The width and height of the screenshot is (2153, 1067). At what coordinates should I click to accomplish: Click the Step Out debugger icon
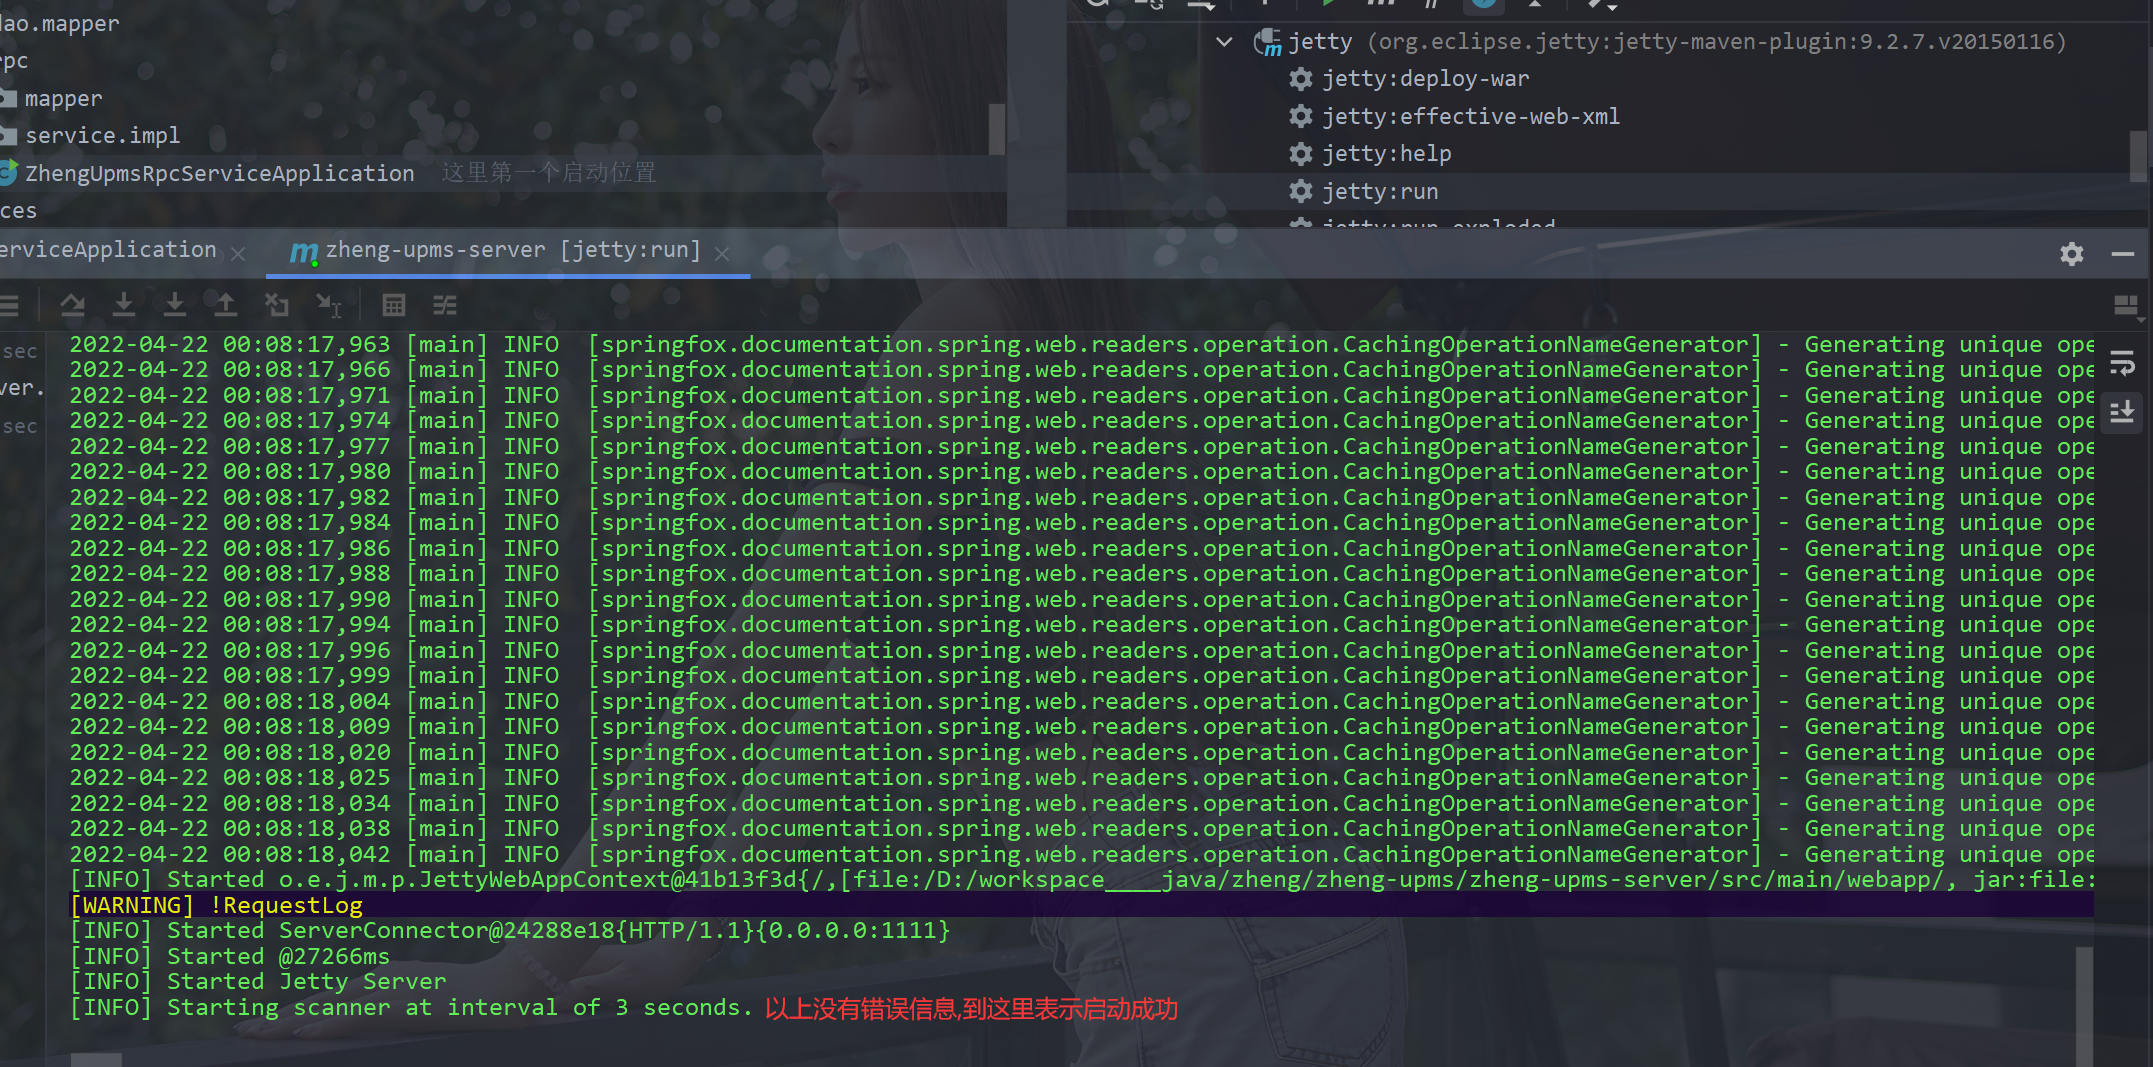[226, 305]
